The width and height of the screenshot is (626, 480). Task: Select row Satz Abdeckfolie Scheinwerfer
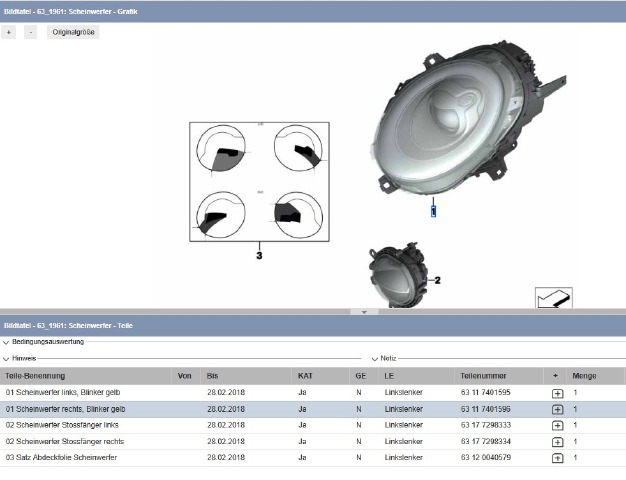313,458
